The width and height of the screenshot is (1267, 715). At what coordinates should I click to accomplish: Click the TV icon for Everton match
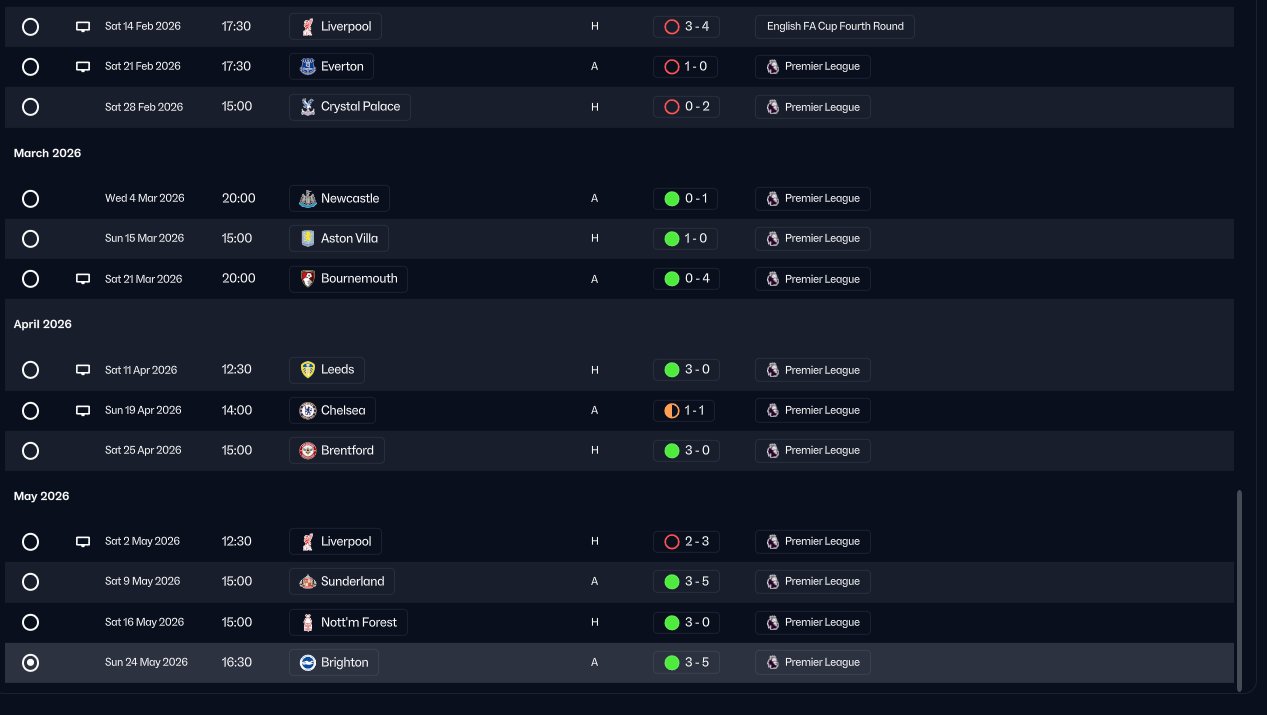coord(83,67)
